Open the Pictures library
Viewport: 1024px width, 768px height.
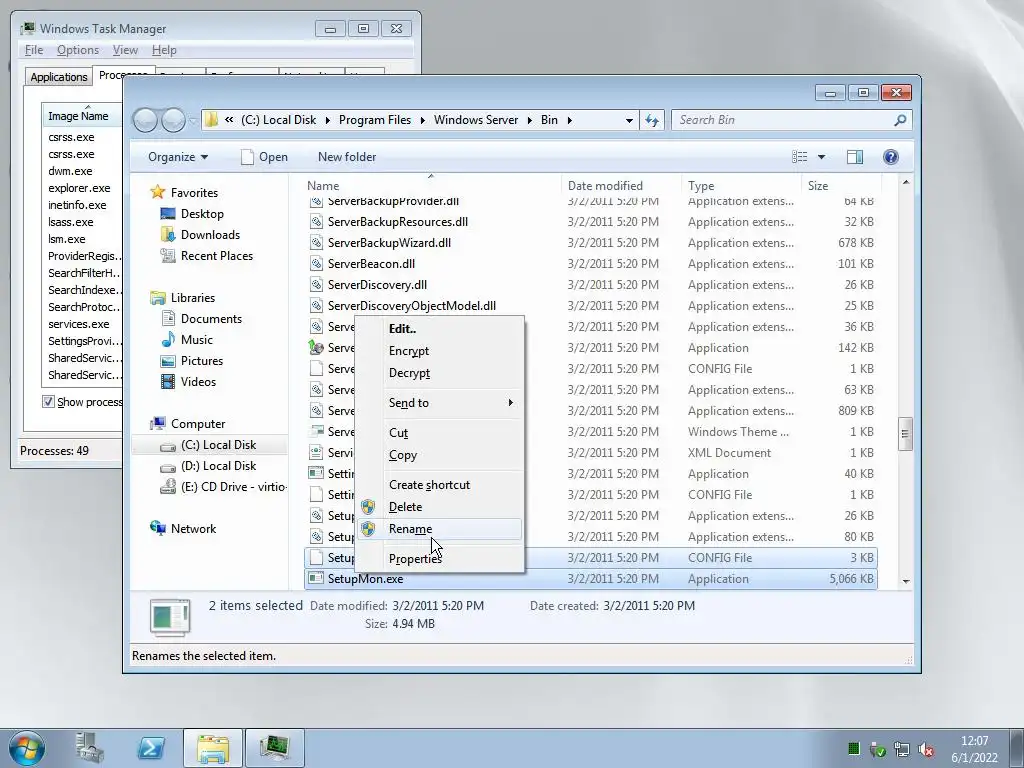pos(202,360)
